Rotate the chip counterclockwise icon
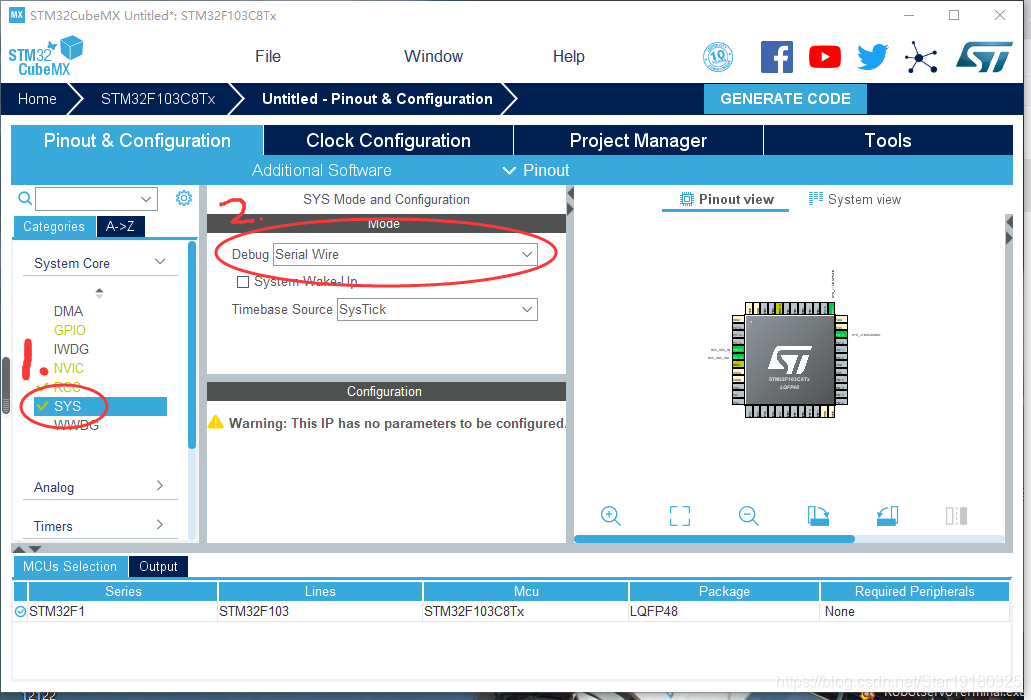Viewport: 1031px width, 700px height. (x=887, y=516)
